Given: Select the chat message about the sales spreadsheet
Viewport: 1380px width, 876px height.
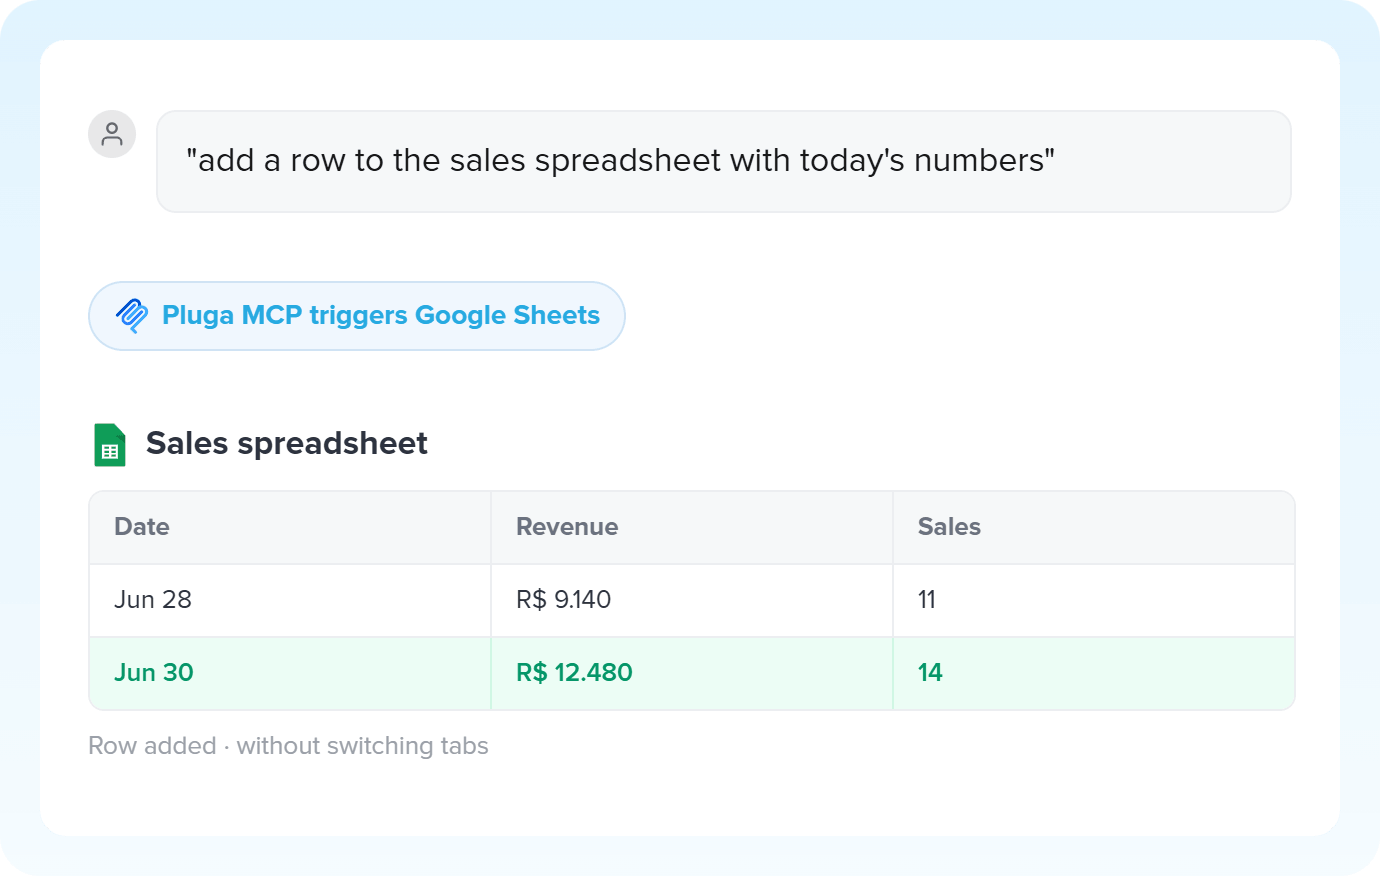Looking at the screenshot, I should point(724,161).
